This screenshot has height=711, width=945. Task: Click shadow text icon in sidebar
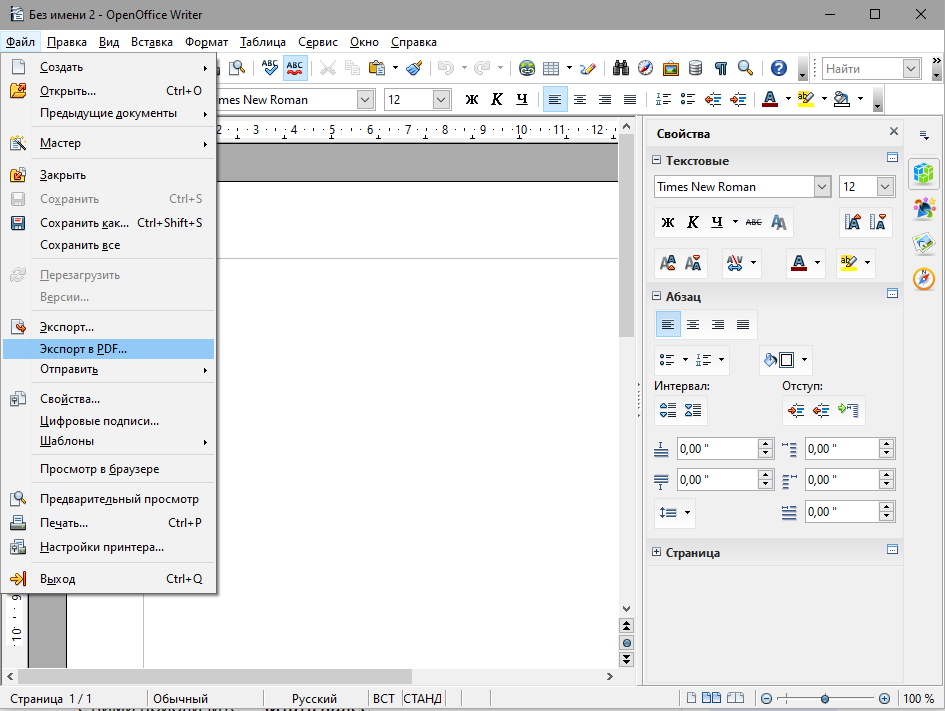point(779,222)
